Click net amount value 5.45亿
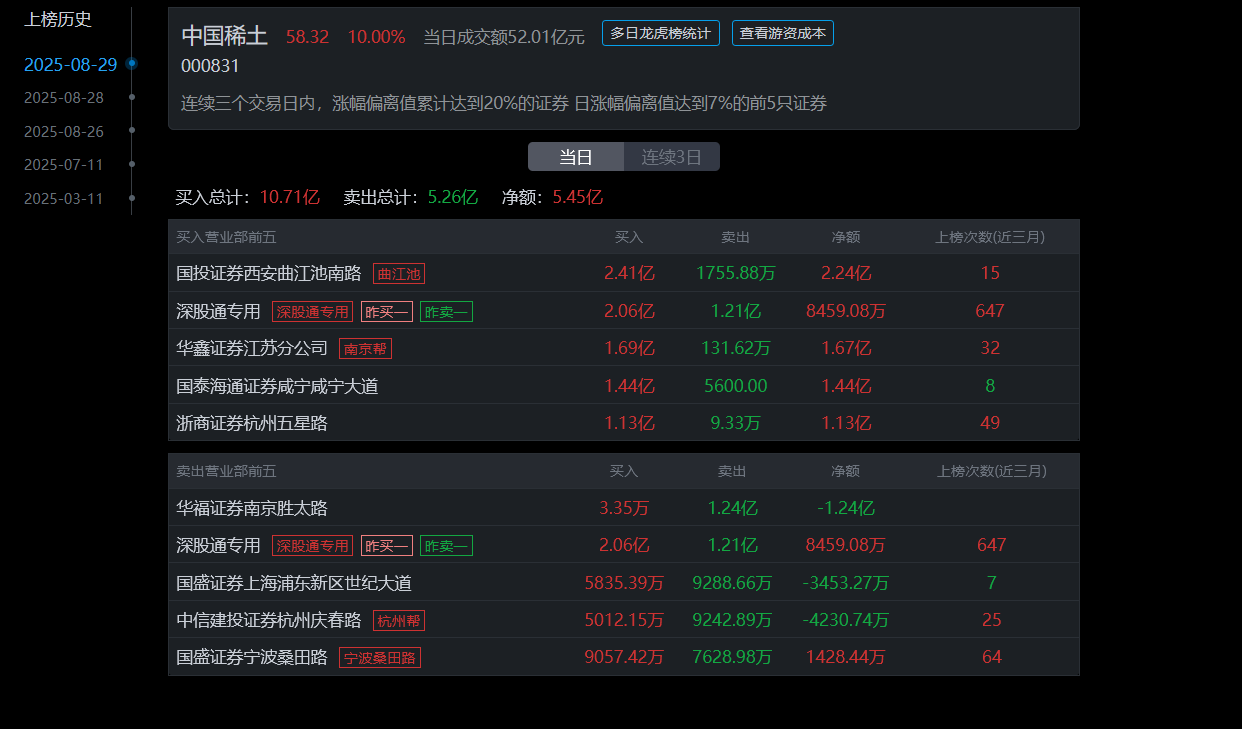 [x=577, y=197]
